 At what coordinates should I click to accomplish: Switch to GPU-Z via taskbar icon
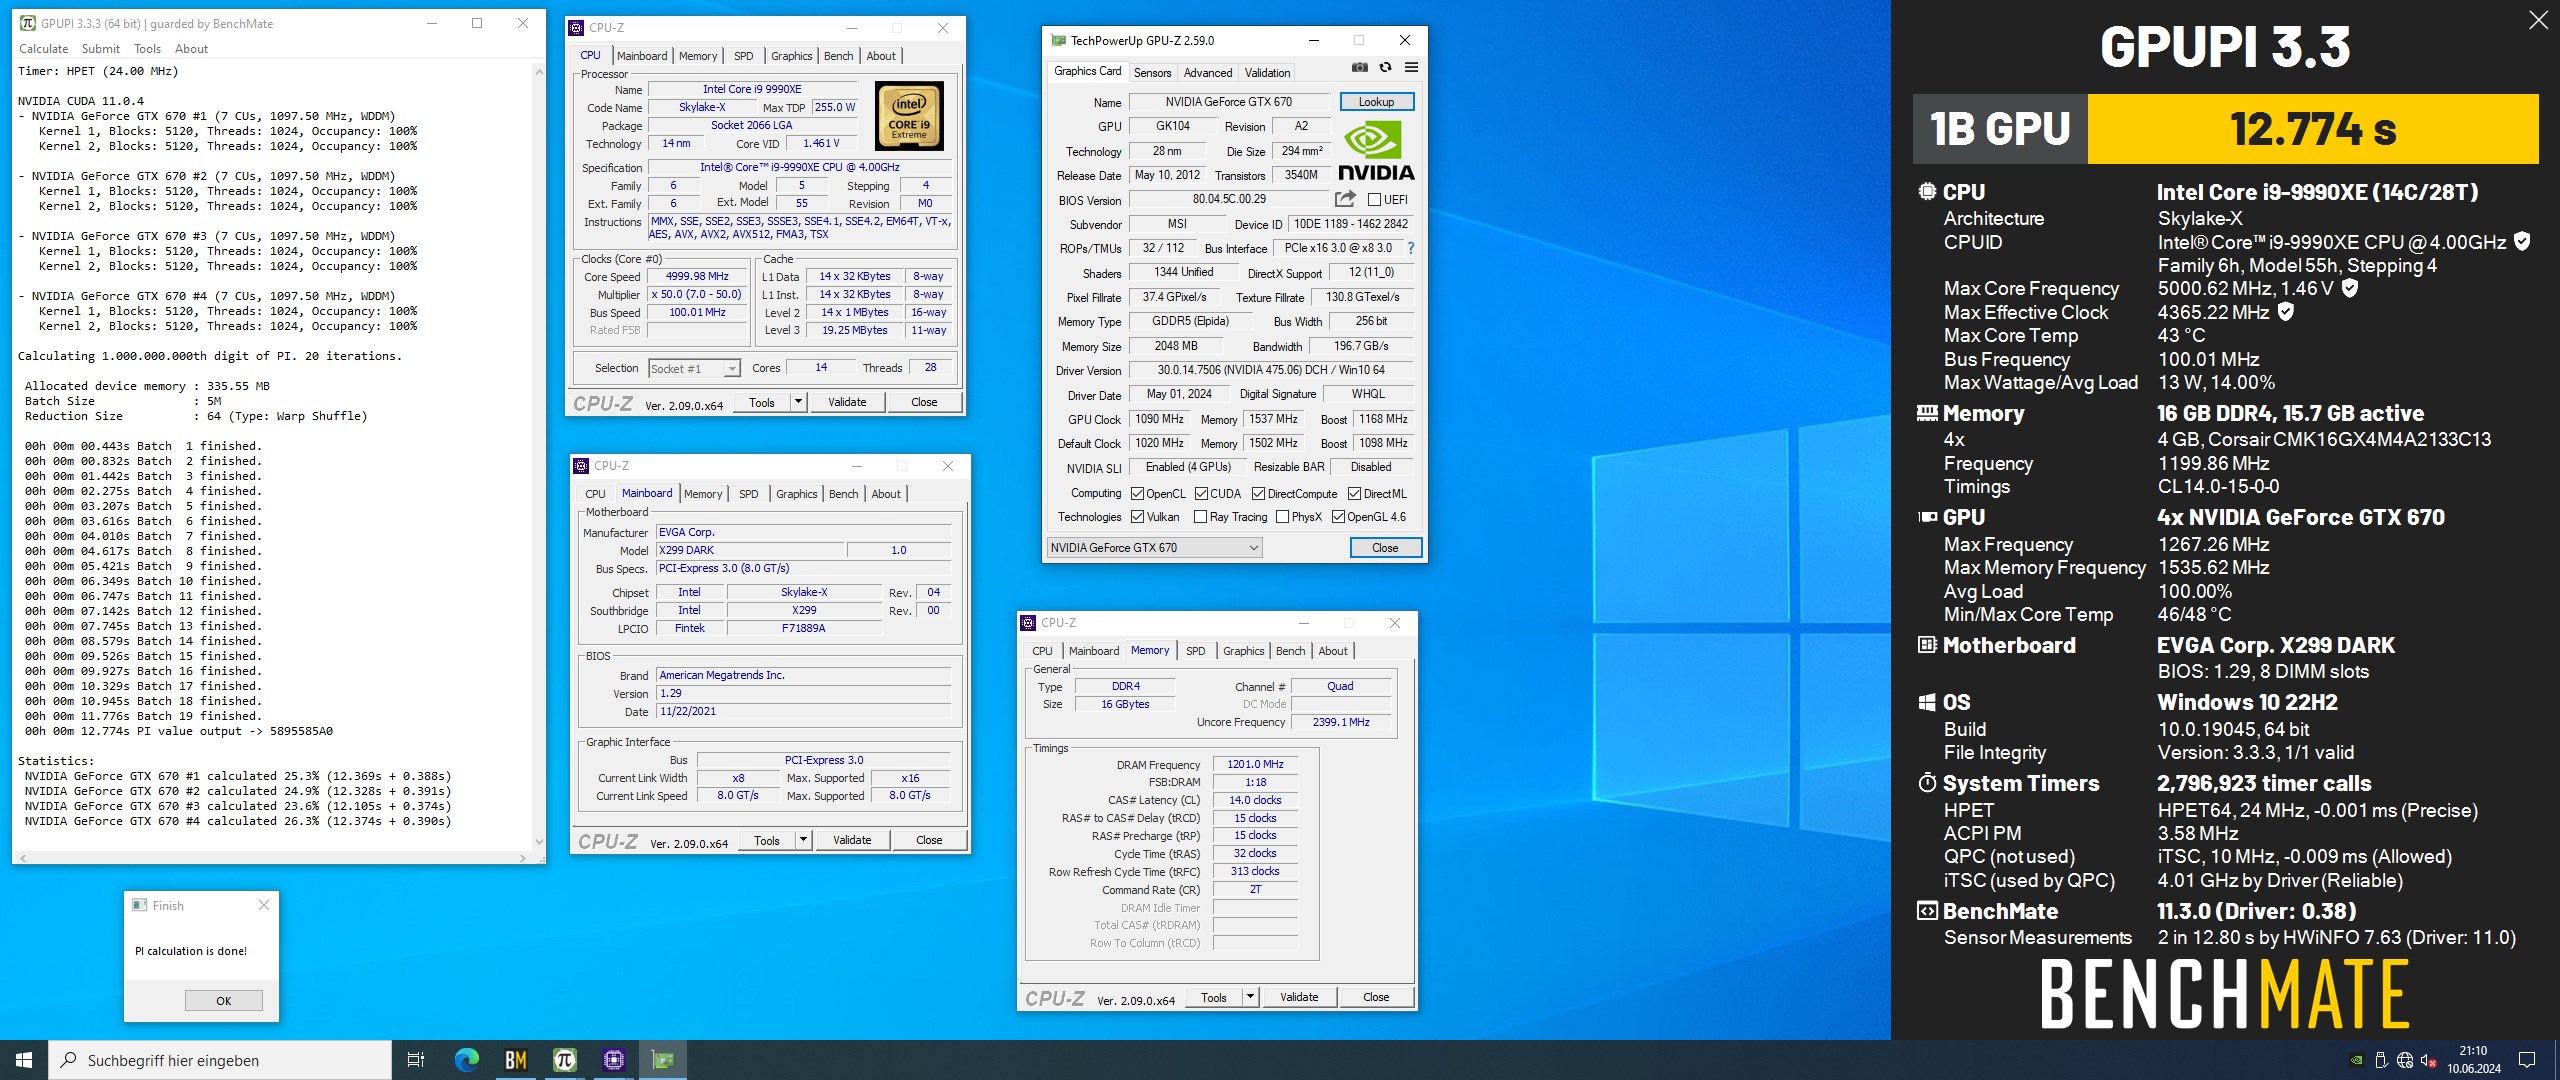662,1060
